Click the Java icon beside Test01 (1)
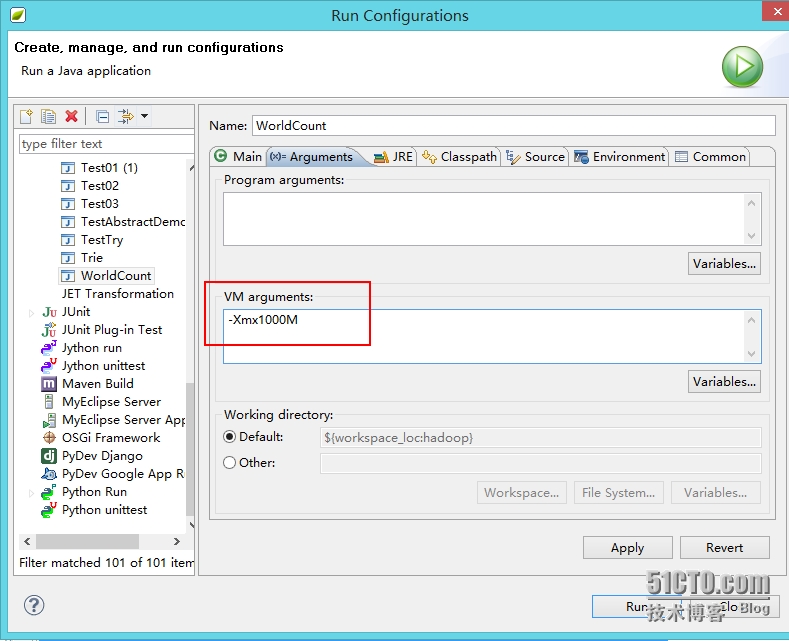Image resolution: width=789 pixels, height=641 pixels. 67,168
